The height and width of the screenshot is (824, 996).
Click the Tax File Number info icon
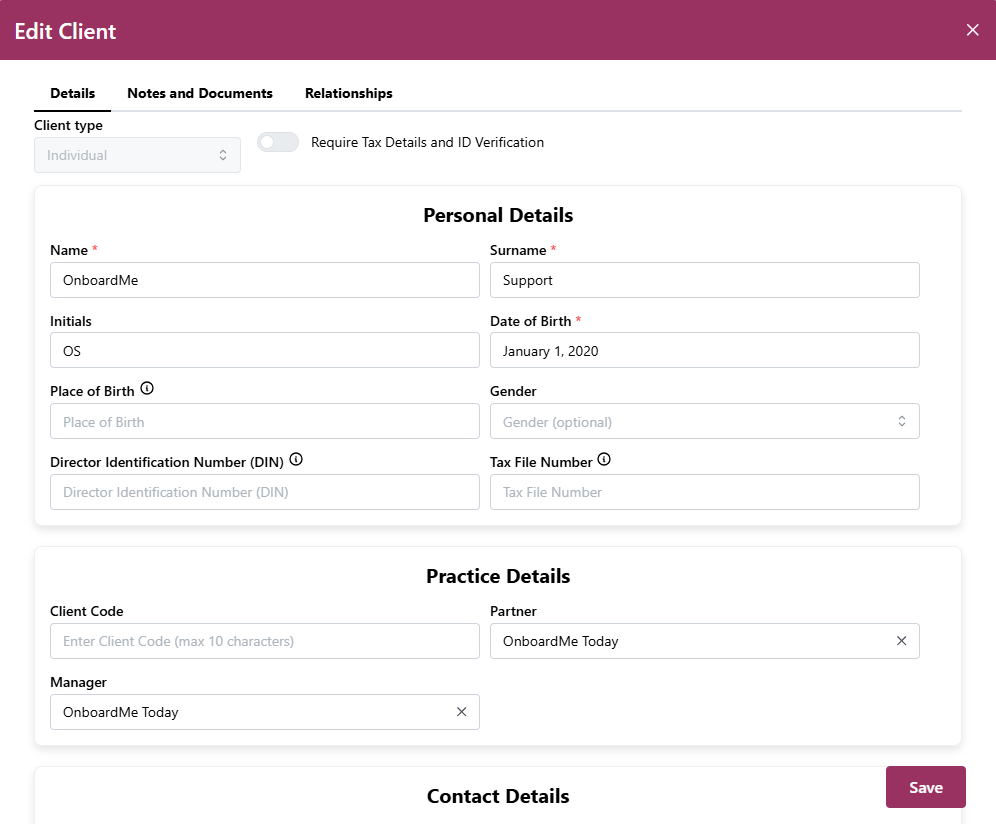click(604, 460)
